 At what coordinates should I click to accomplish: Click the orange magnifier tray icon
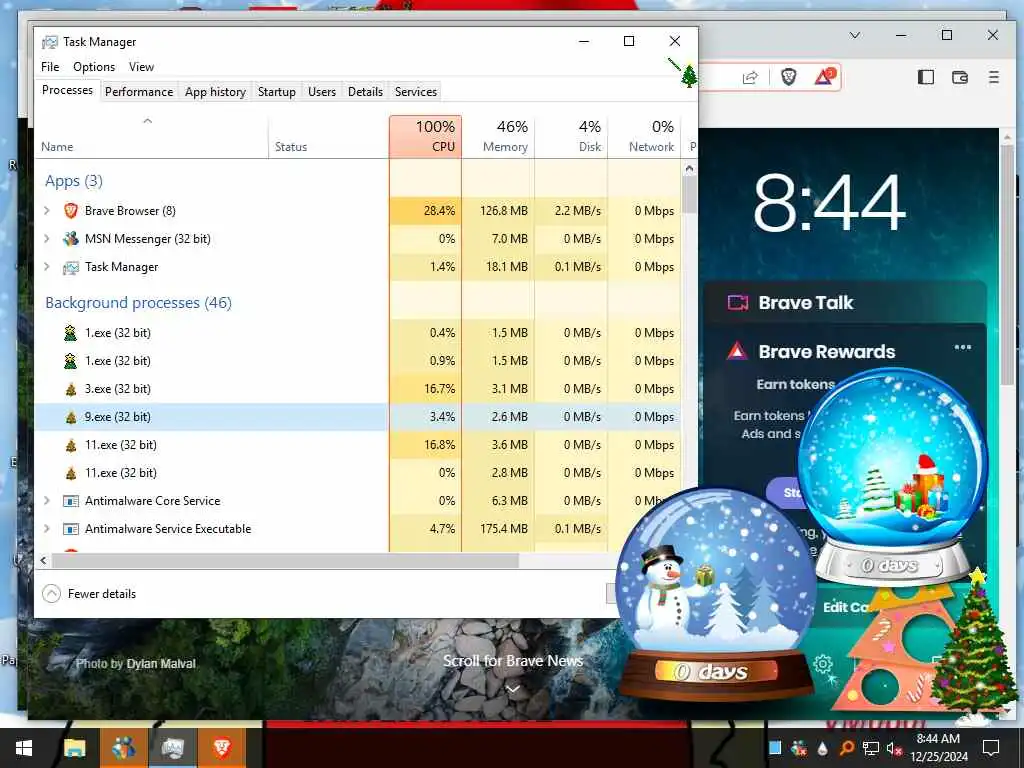click(x=846, y=748)
